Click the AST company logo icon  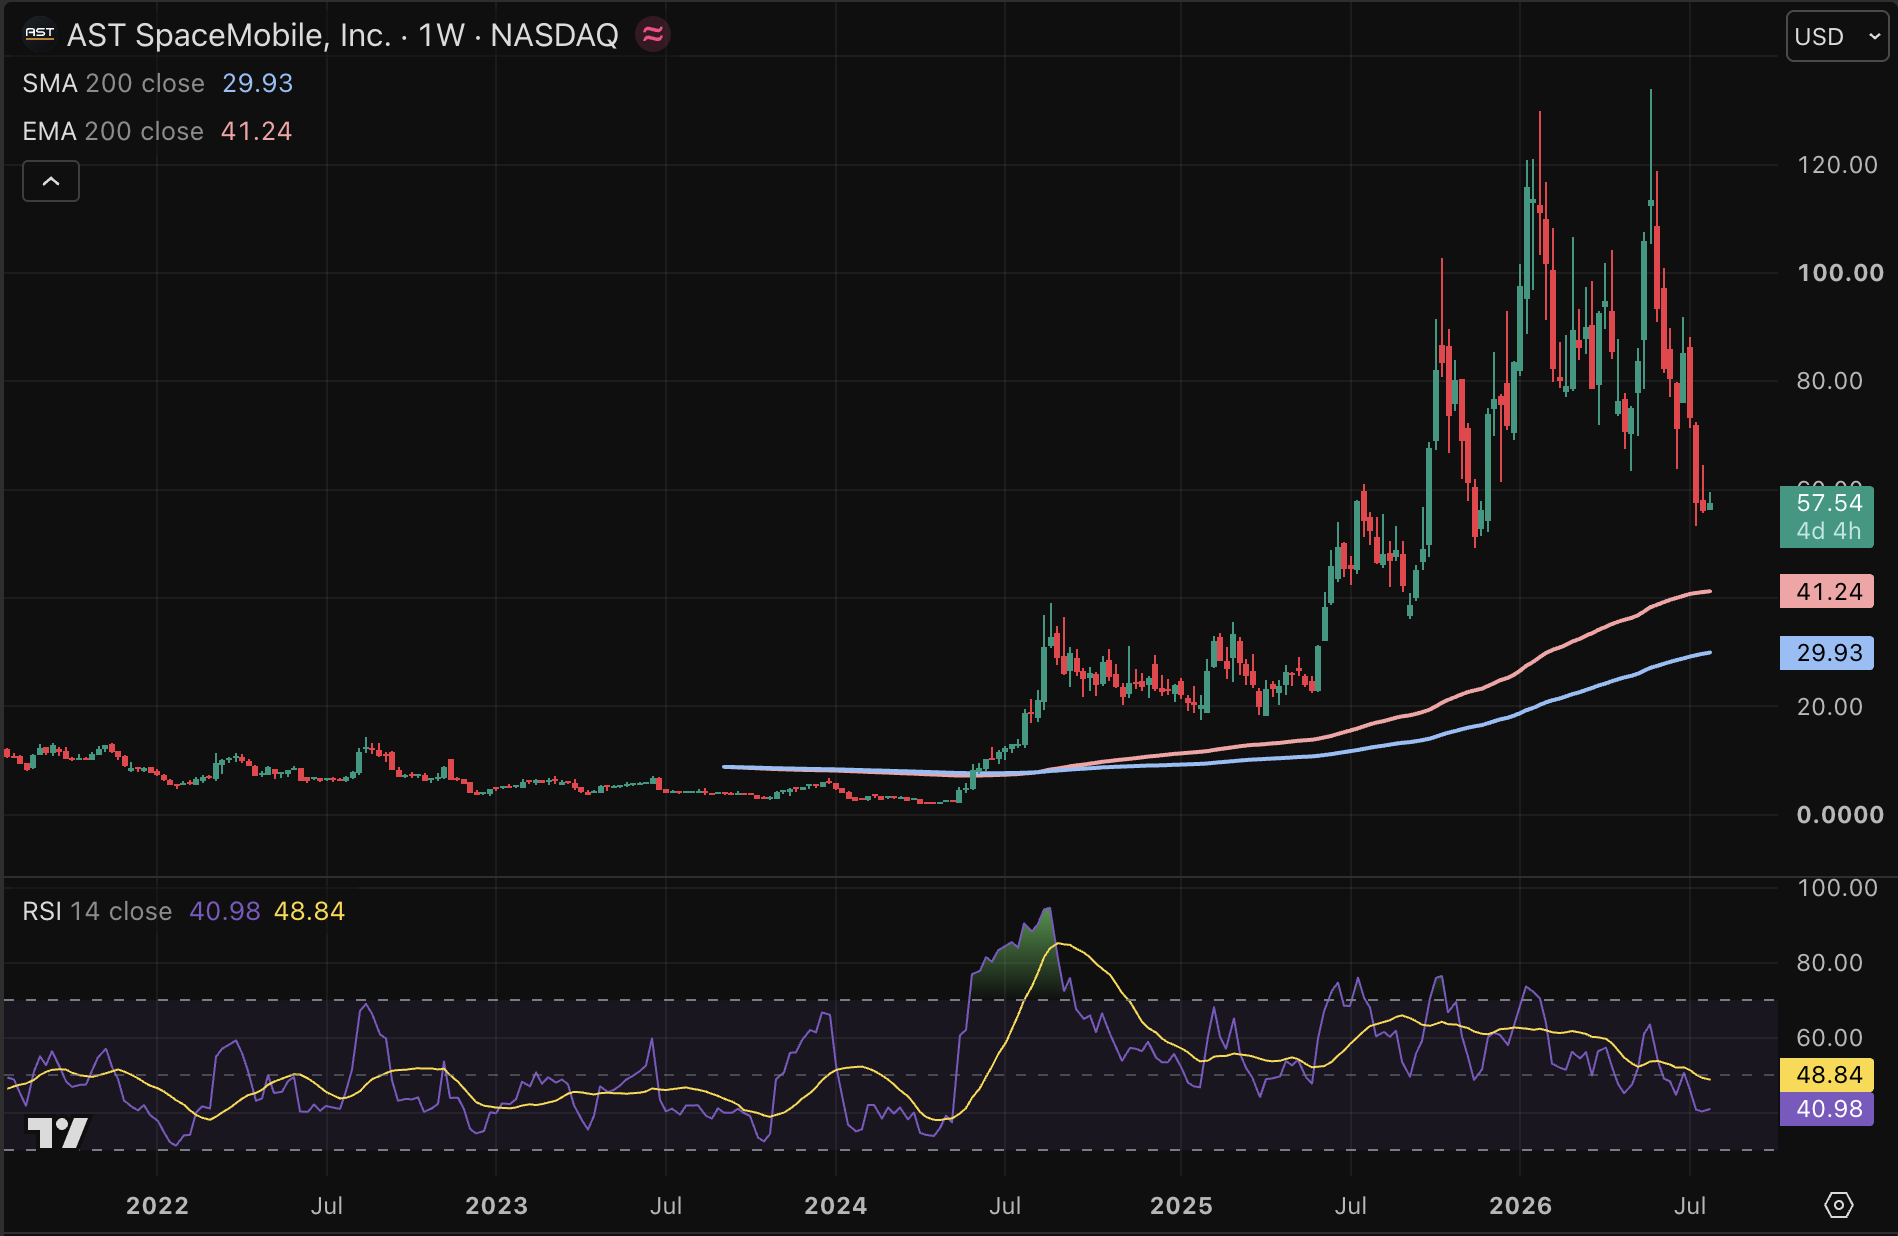click(x=40, y=34)
